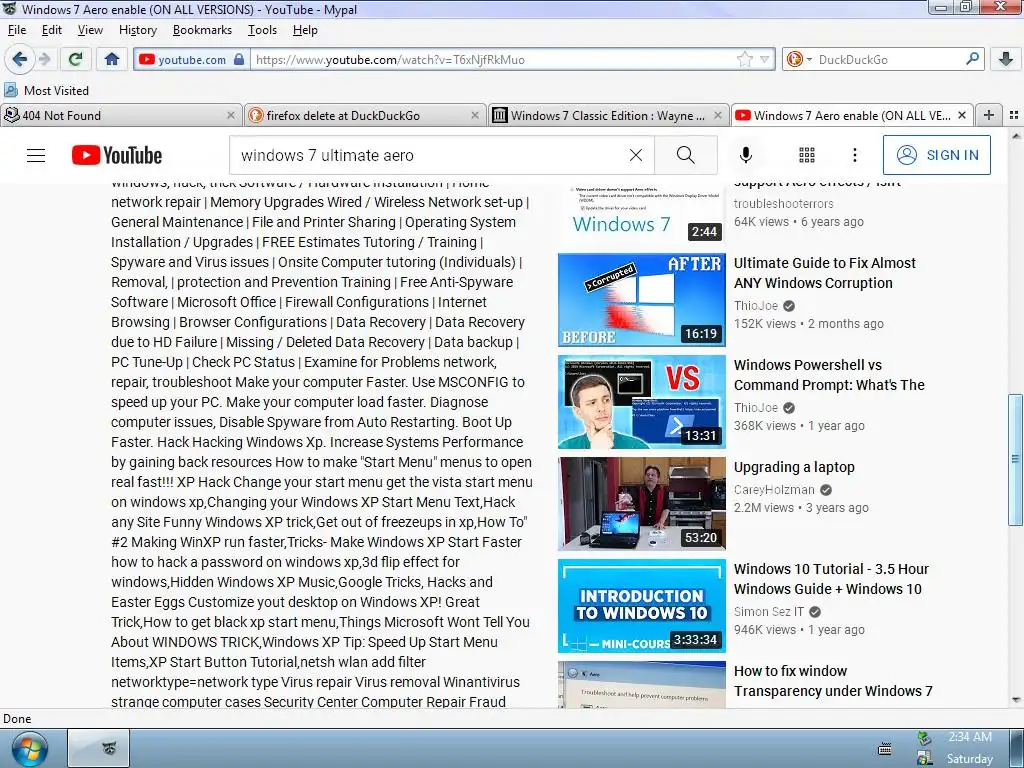Open Windows 10 Tutorial 3.5 Hour title
Screen dimensions: 1024x768
(831, 579)
